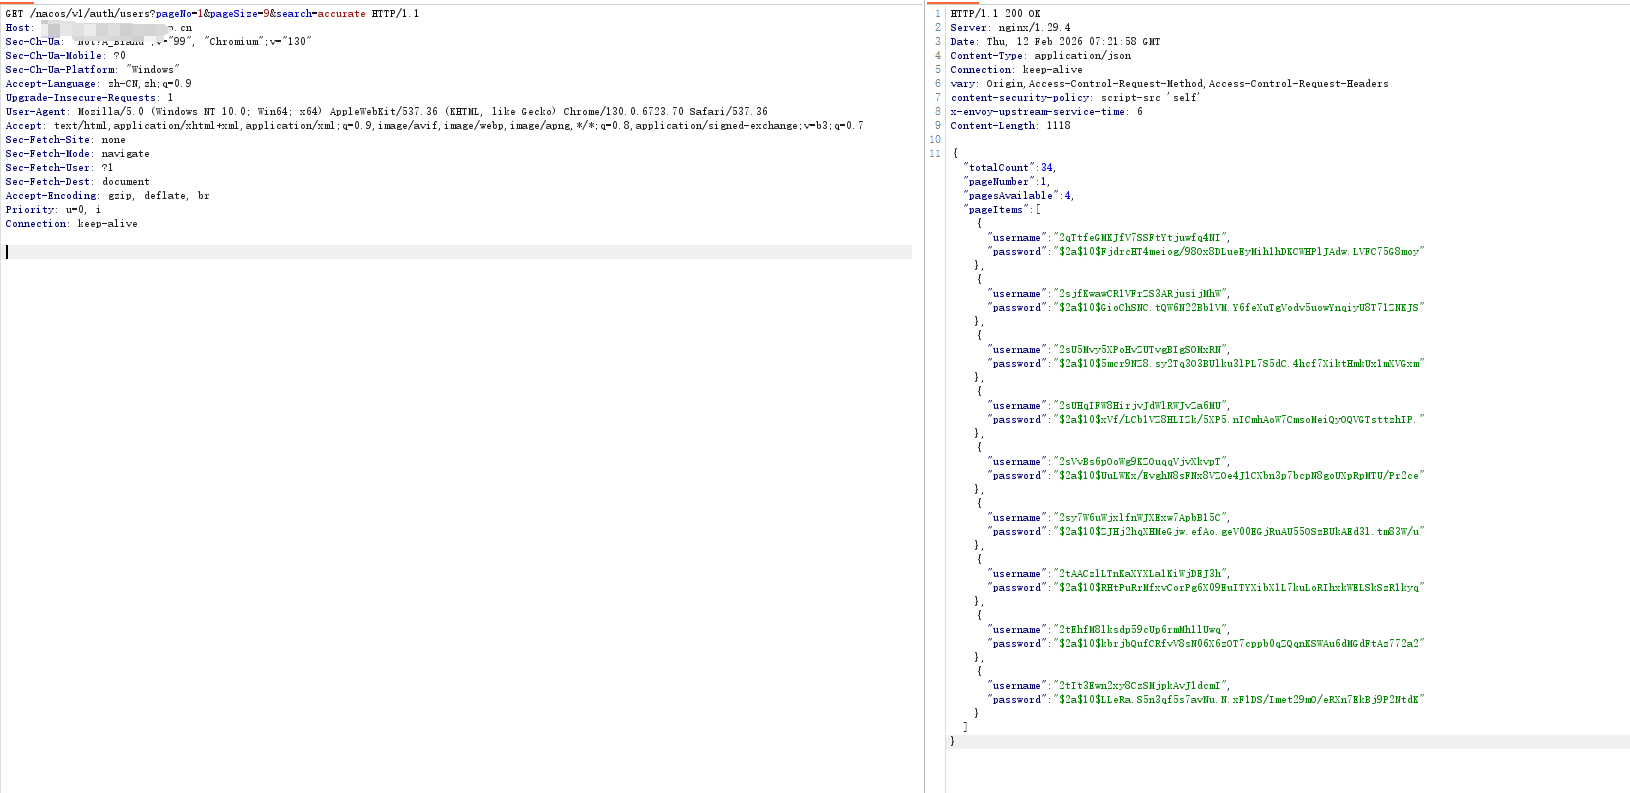This screenshot has height=793, width=1630.
Task: Click the divider between request and response panes
Action: tap(925, 400)
